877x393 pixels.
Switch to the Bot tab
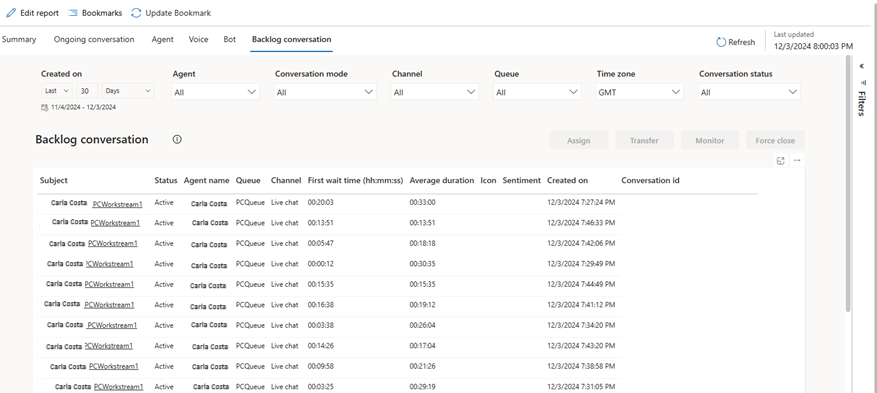pyautogui.click(x=229, y=40)
